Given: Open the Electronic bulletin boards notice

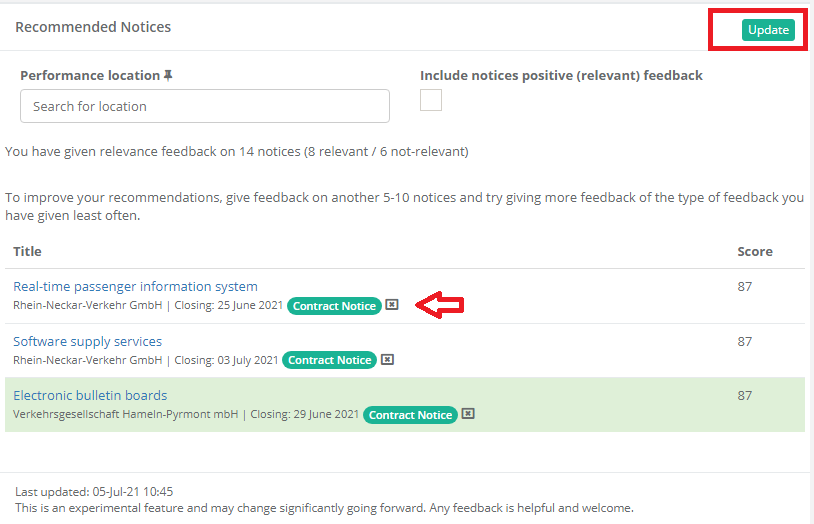Looking at the screenshot, I should (90, 396).
